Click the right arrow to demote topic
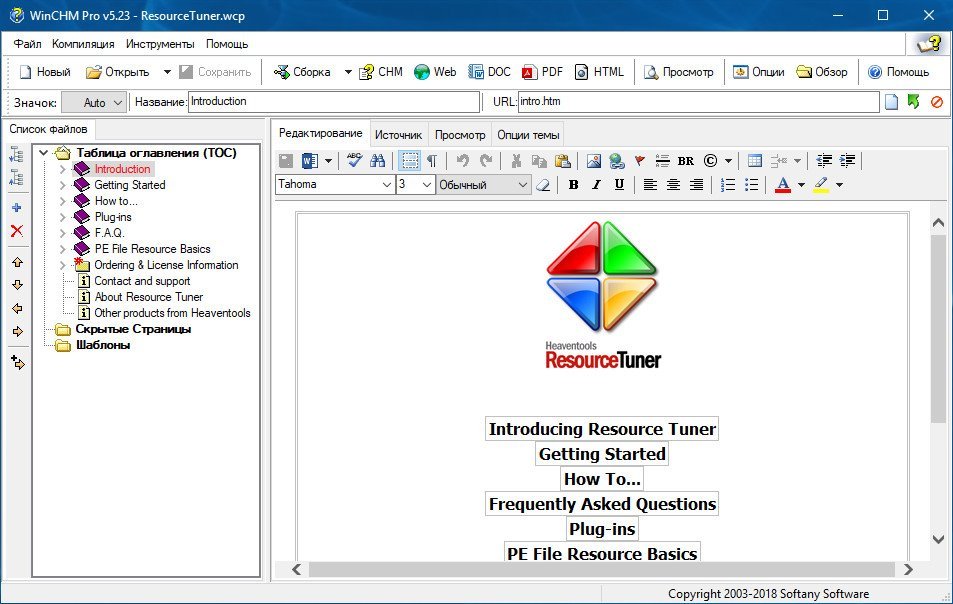Viewport: 953px width, 604px height. pos(17,332)
